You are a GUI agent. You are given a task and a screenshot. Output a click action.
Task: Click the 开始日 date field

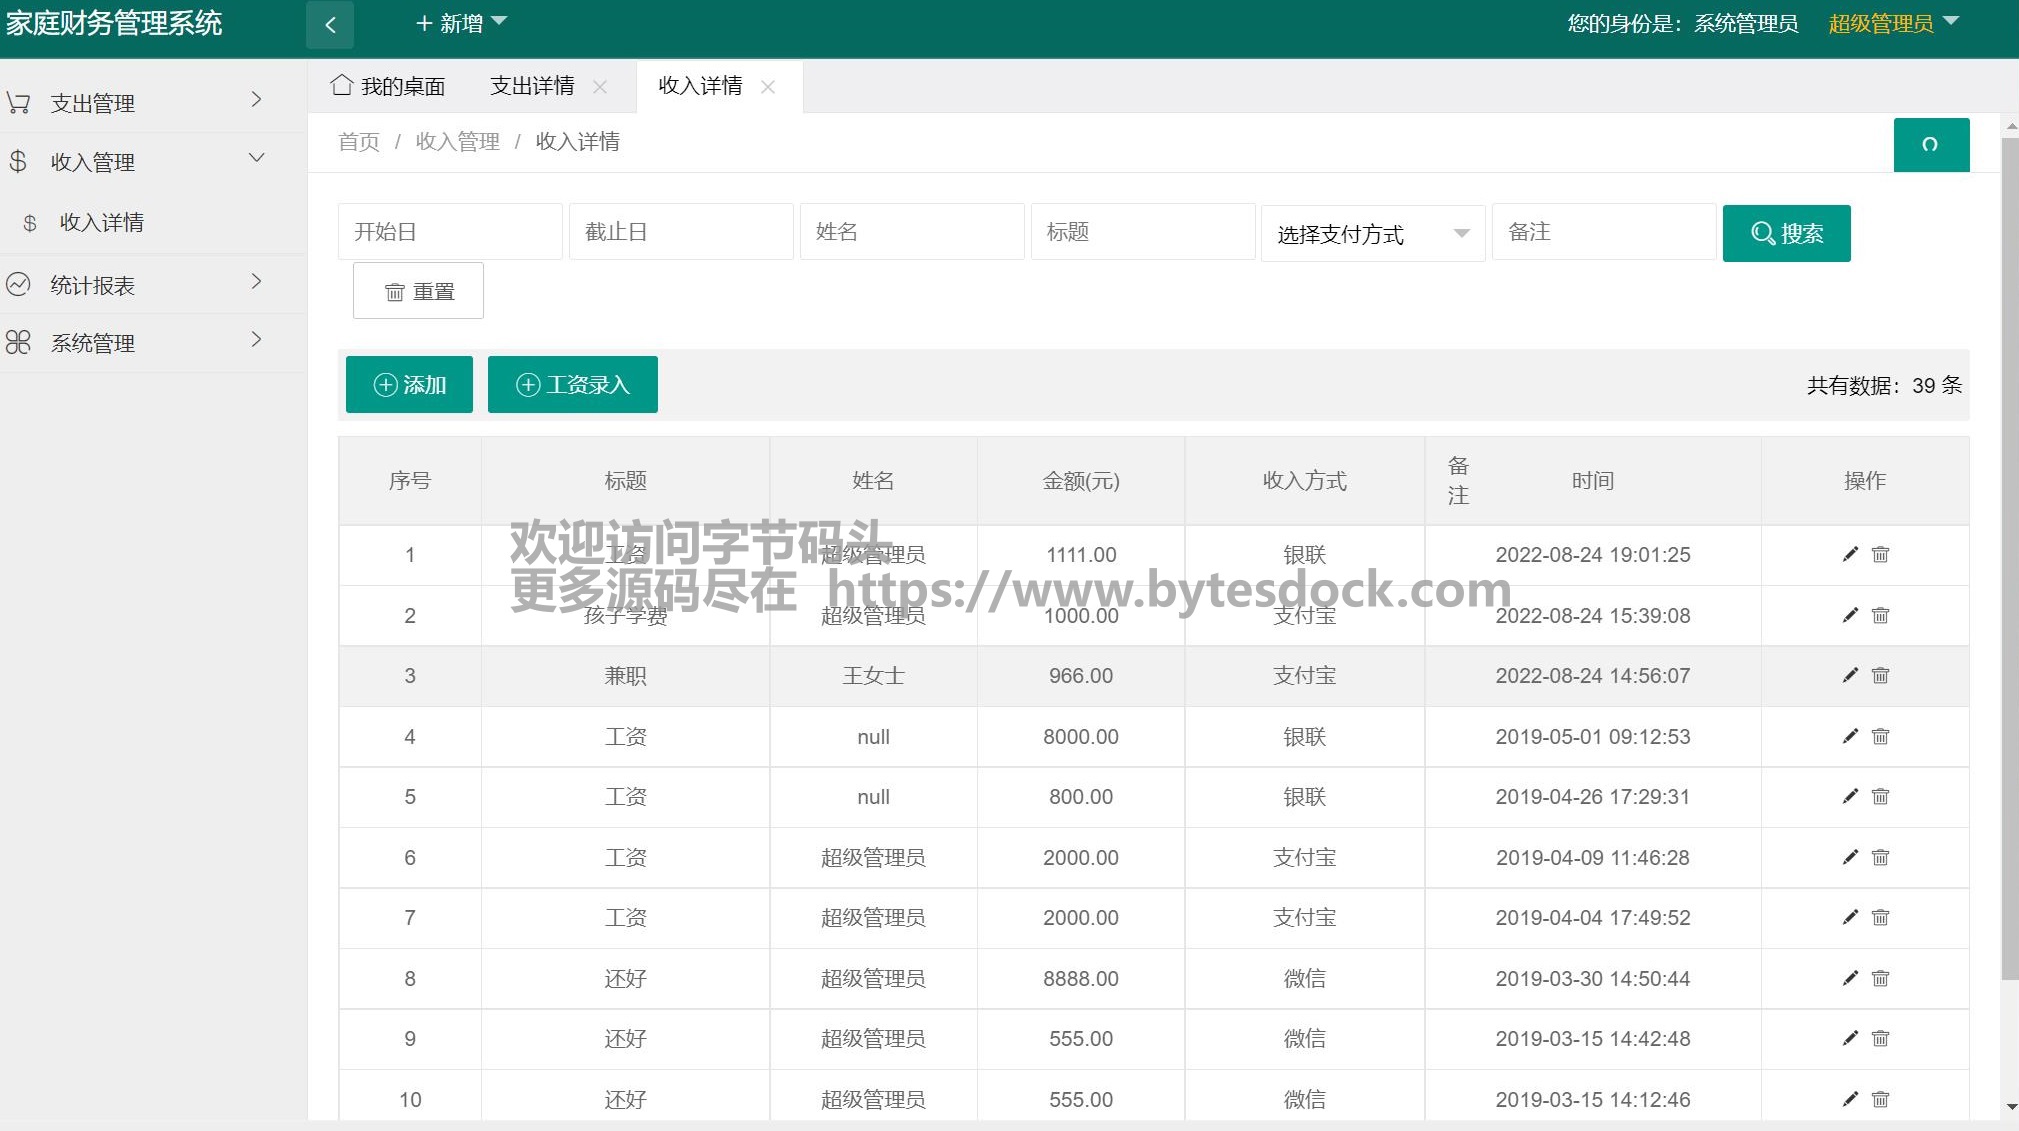[450, 232]
